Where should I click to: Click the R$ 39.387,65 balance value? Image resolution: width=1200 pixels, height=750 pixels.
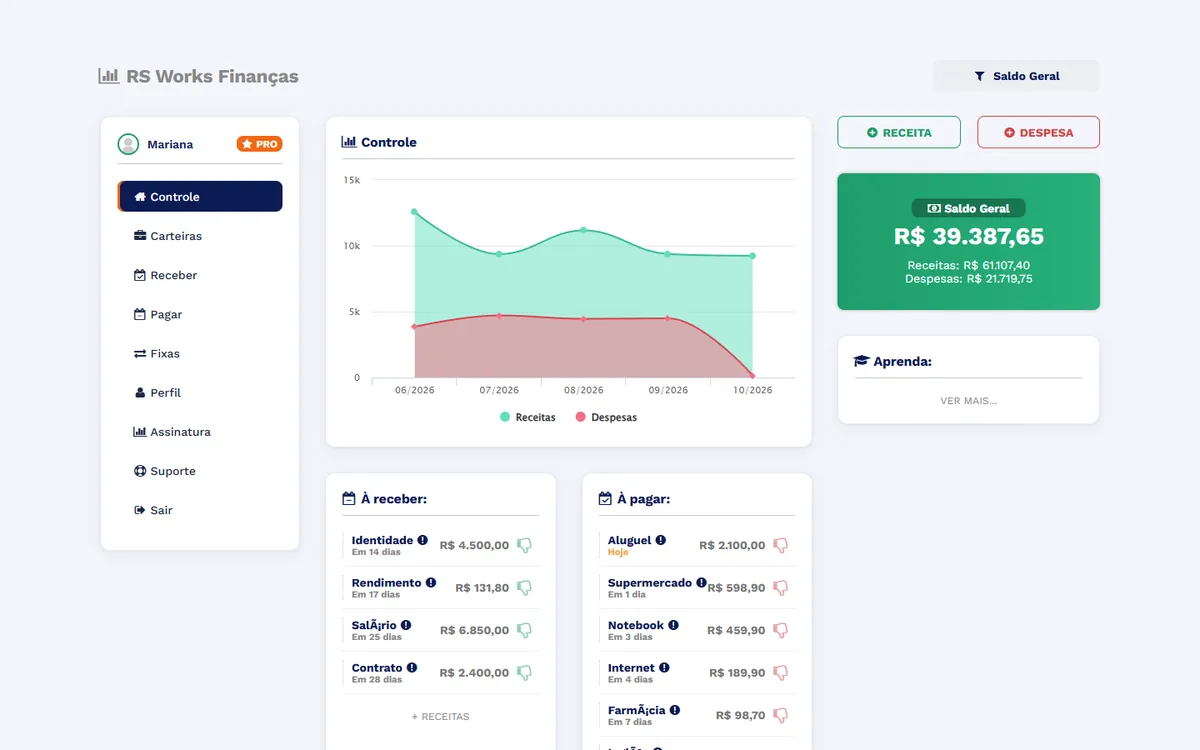pos(968,236)
